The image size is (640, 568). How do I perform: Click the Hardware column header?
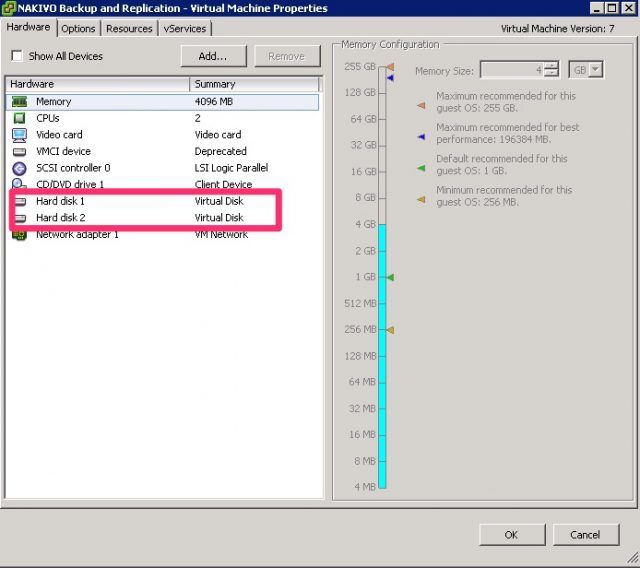[x=98, y=84]
